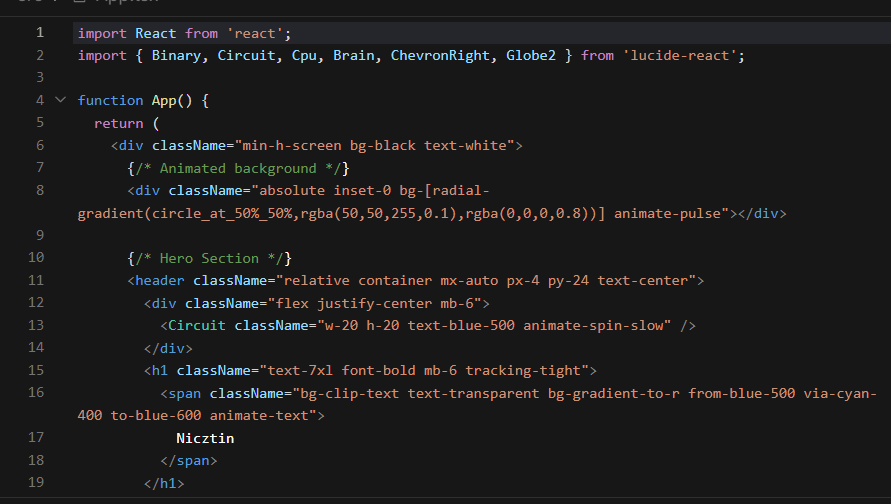Viewport: 891px width, 504px height.
Task: Click tracking-tight in the h1 className
Action: coord(523,370)
